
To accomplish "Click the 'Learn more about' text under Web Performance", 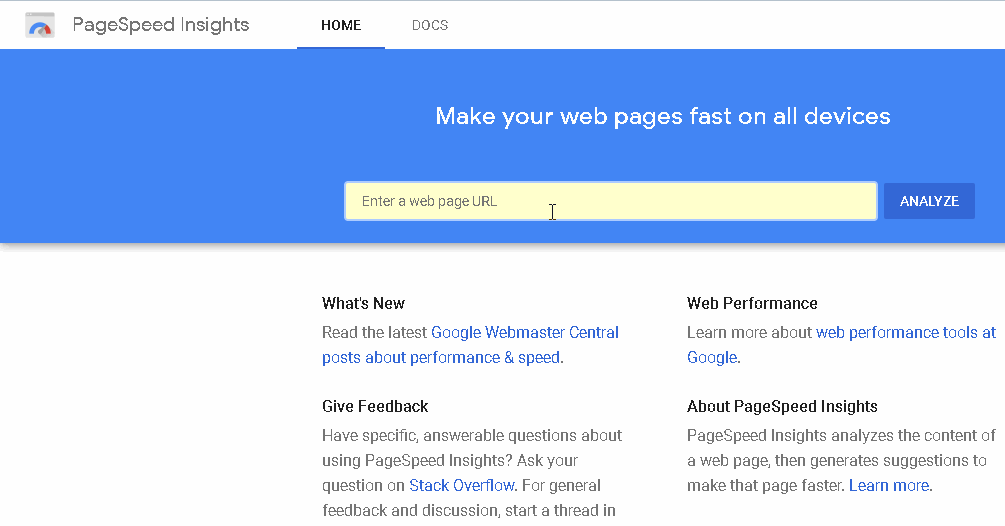I will click(x=750, y=332).
